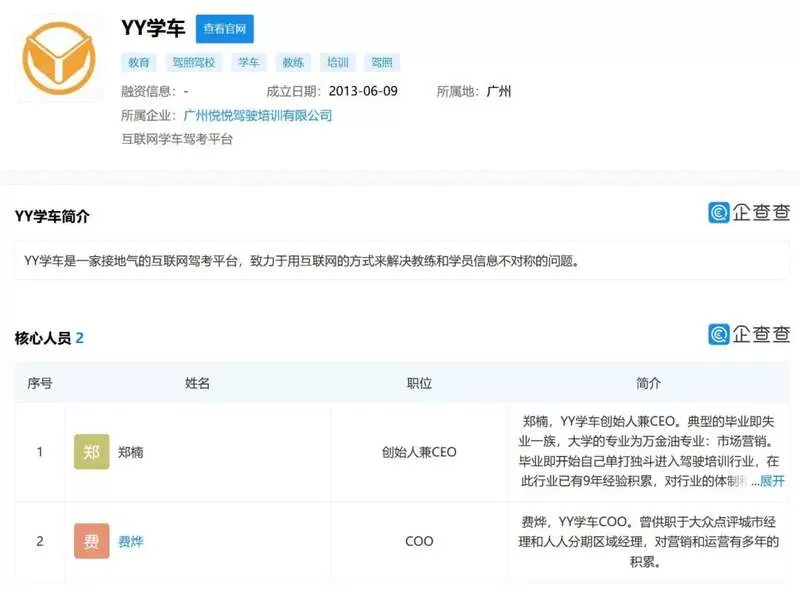Click the 郑 avatar icon
This screenshot has height=589, width=800.
tap(91, 452)
